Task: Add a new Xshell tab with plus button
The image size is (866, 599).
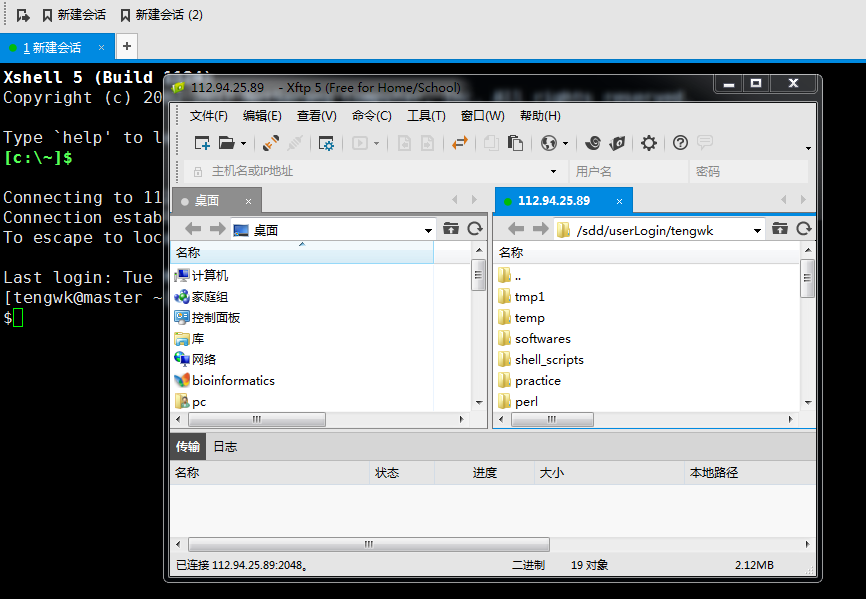Action: coord(127,46)
